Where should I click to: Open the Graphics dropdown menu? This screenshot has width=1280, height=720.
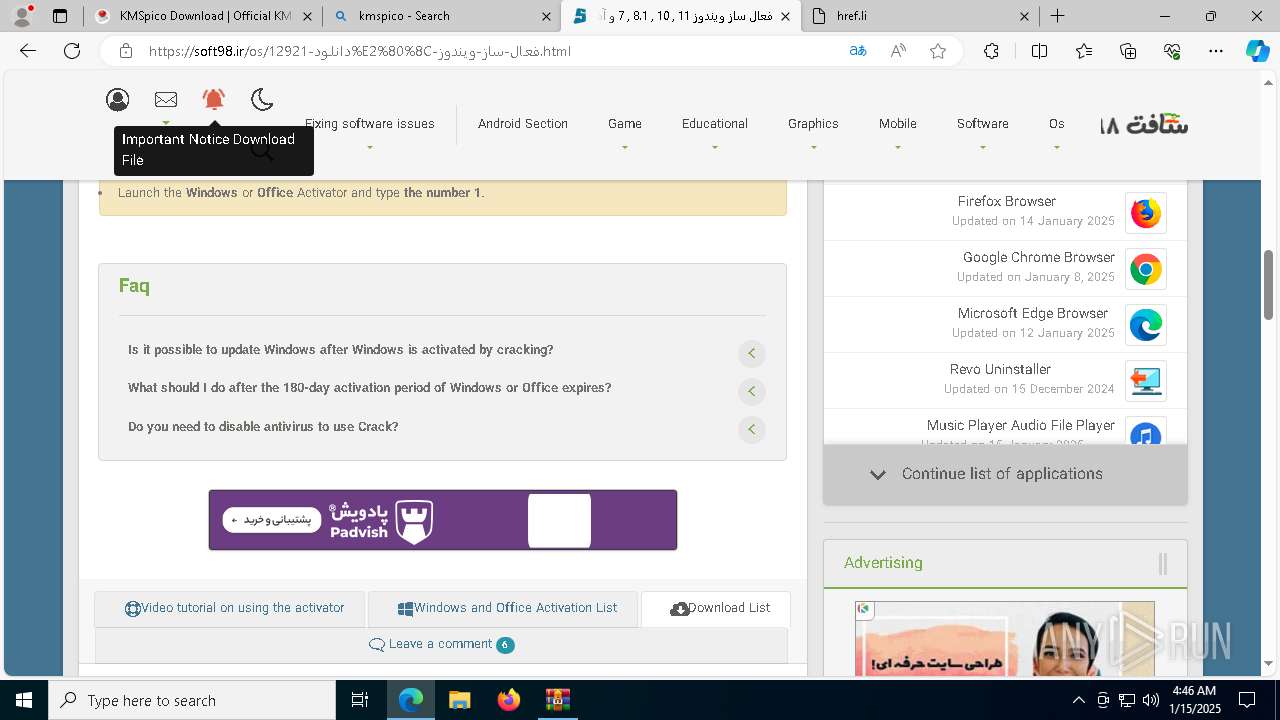pyautogui.click(x=813, y=124)
